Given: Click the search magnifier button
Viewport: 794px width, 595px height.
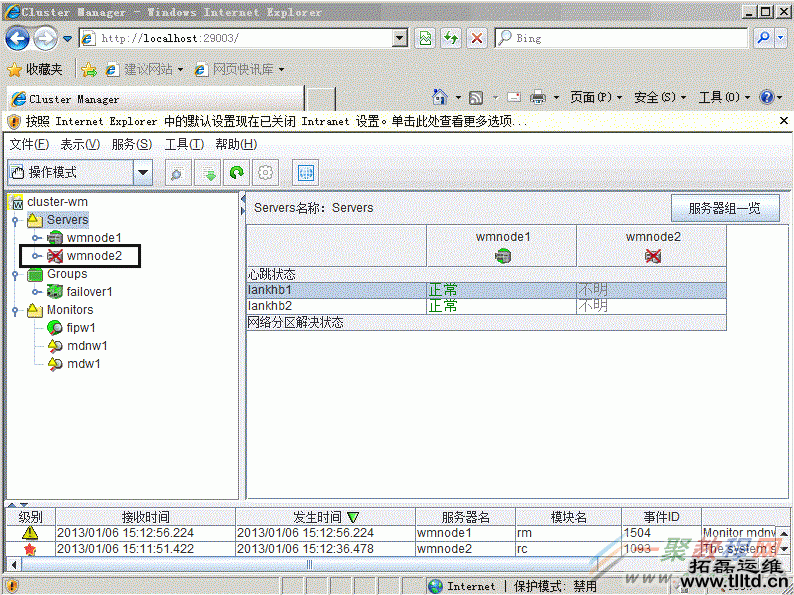Looking at the screenshot, I should pyautogui.click(x=763, y=38).
